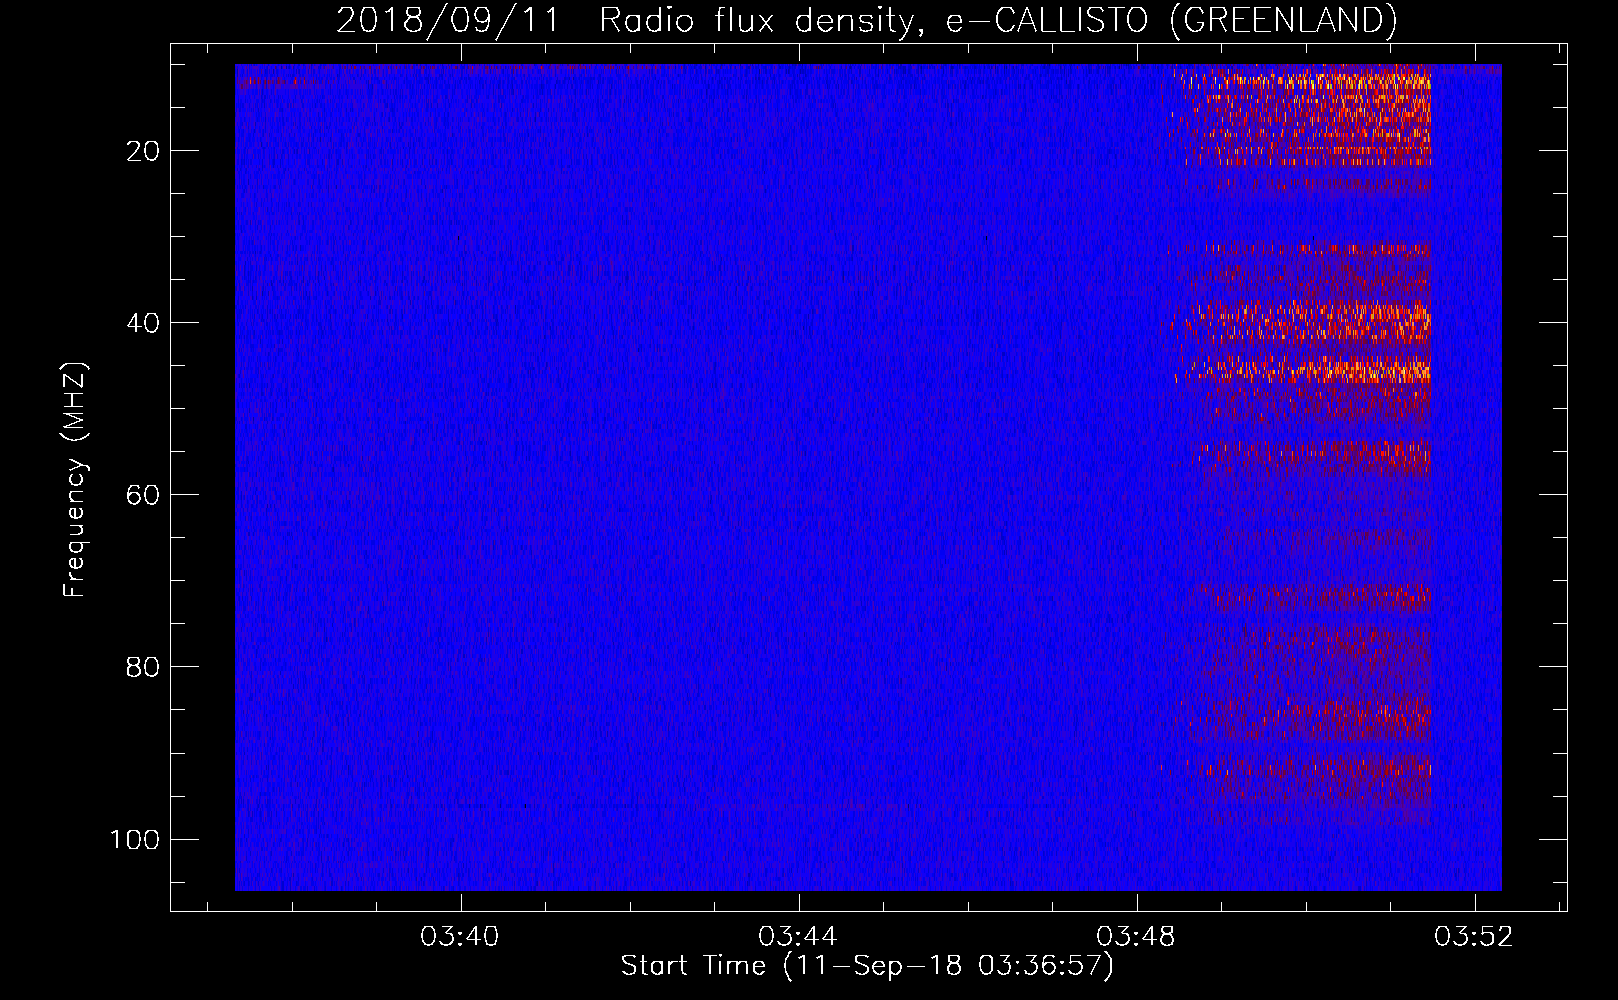Click the date "2018/09/11" in the title
Image resolution: width=1618 pixels, height=1000 pixels.
point(447,20)
